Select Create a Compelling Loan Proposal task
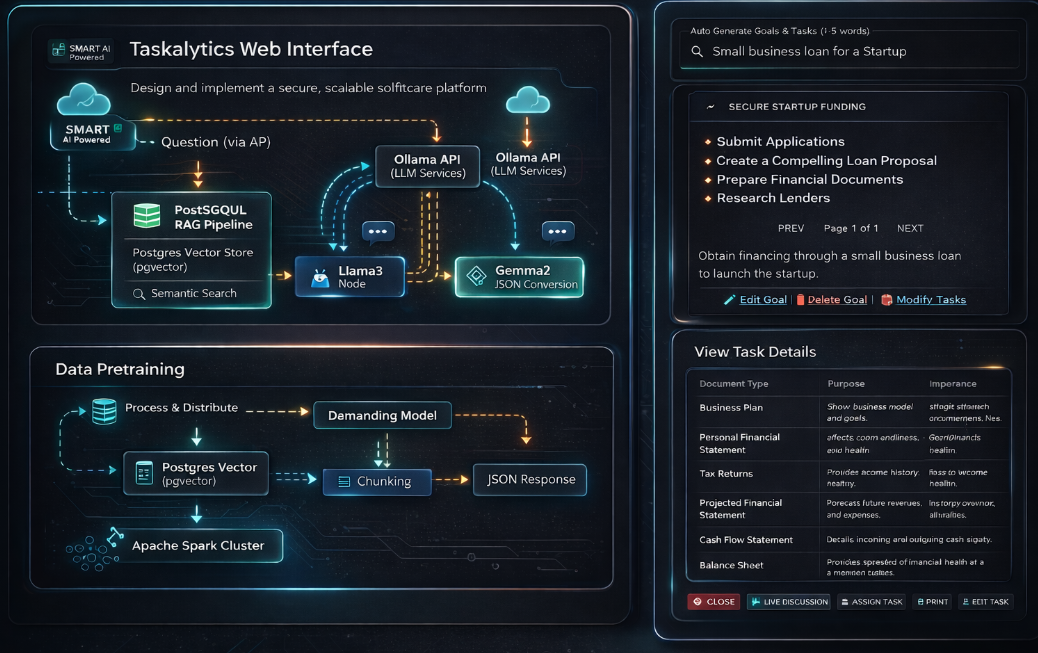Viewport: 1038px width, 653px height. click(826, 161)
